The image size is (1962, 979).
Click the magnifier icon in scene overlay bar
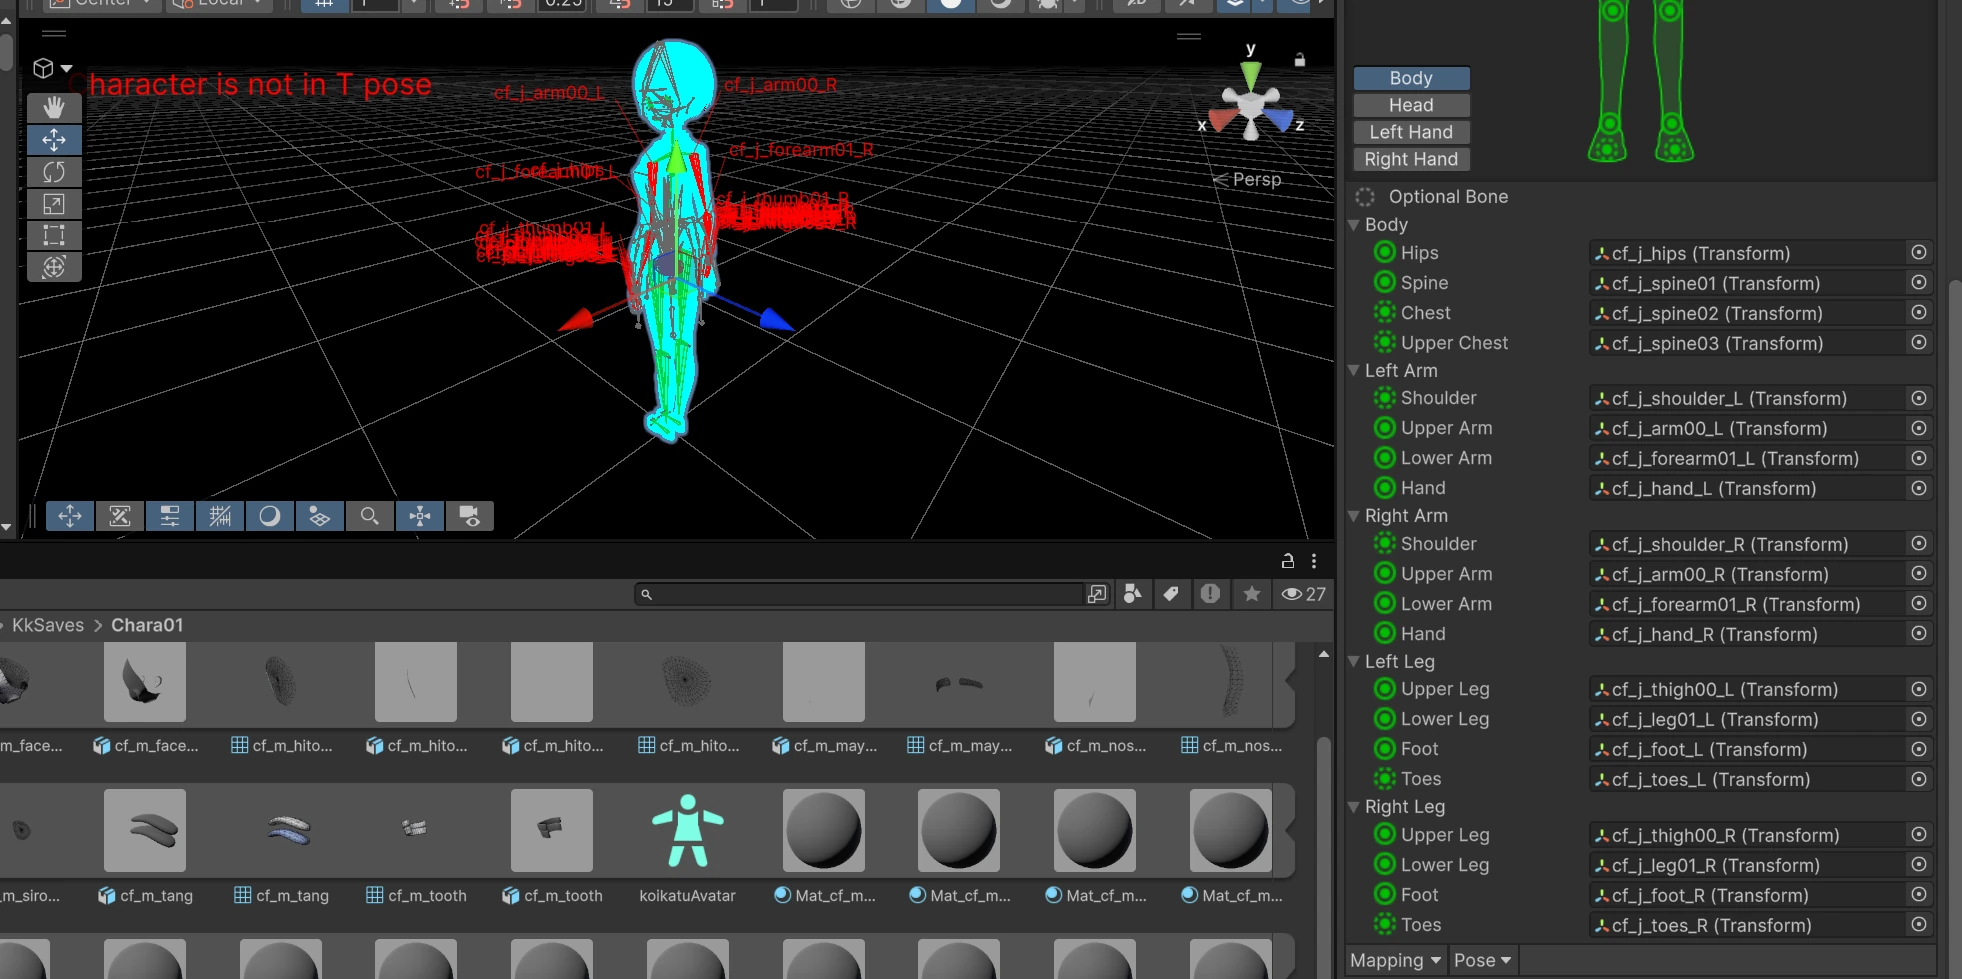coord(369,516)
